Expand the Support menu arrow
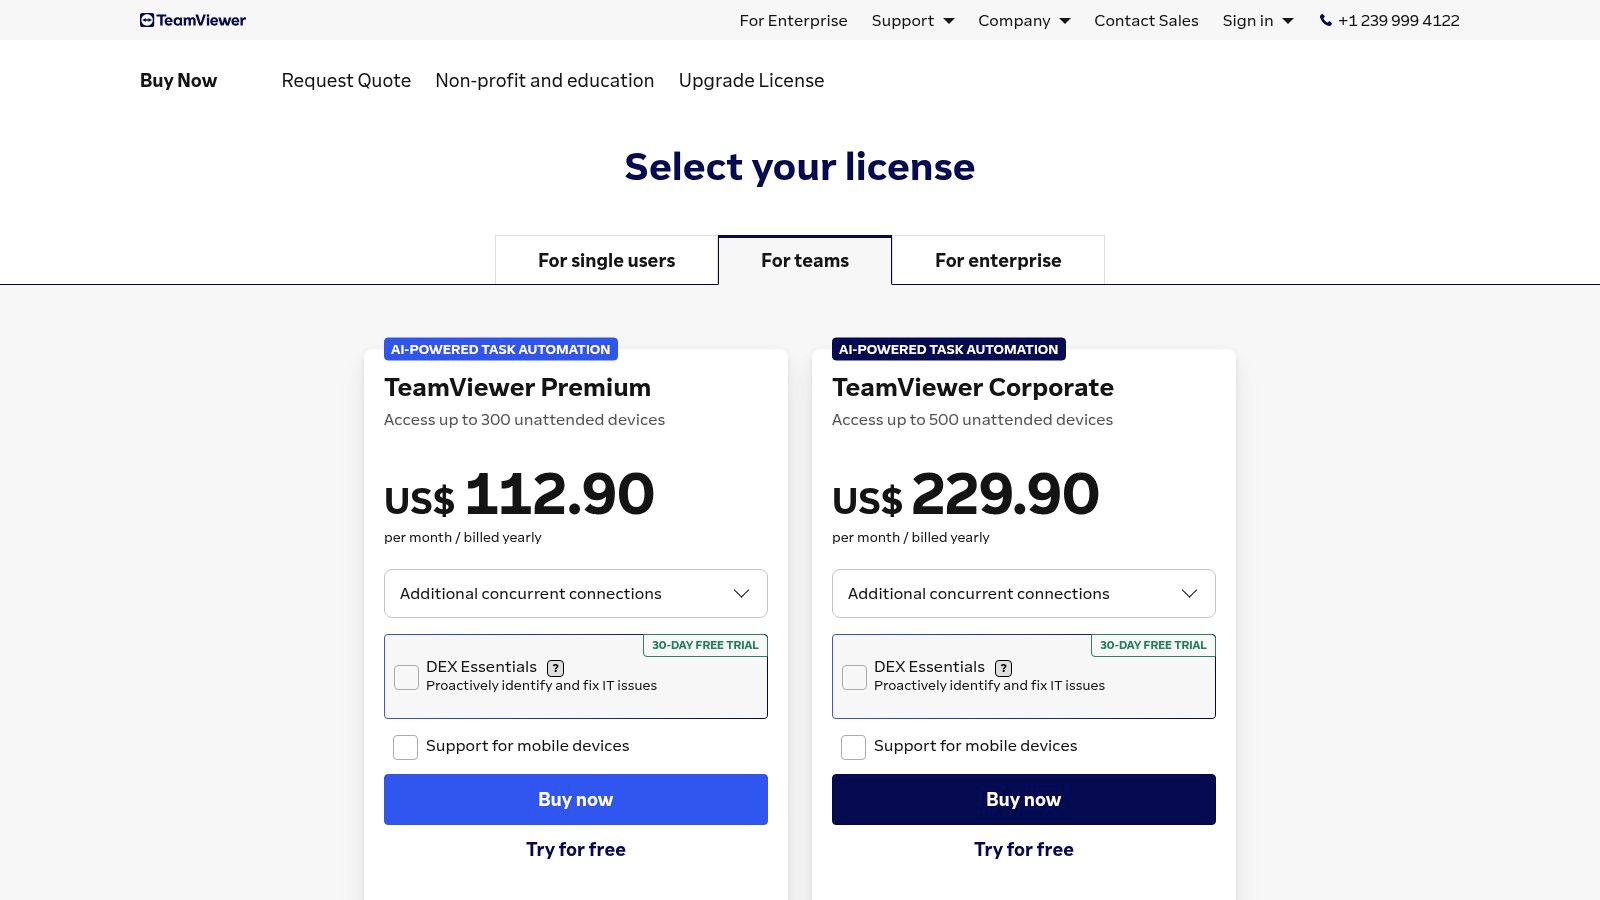 pos(949,21)
